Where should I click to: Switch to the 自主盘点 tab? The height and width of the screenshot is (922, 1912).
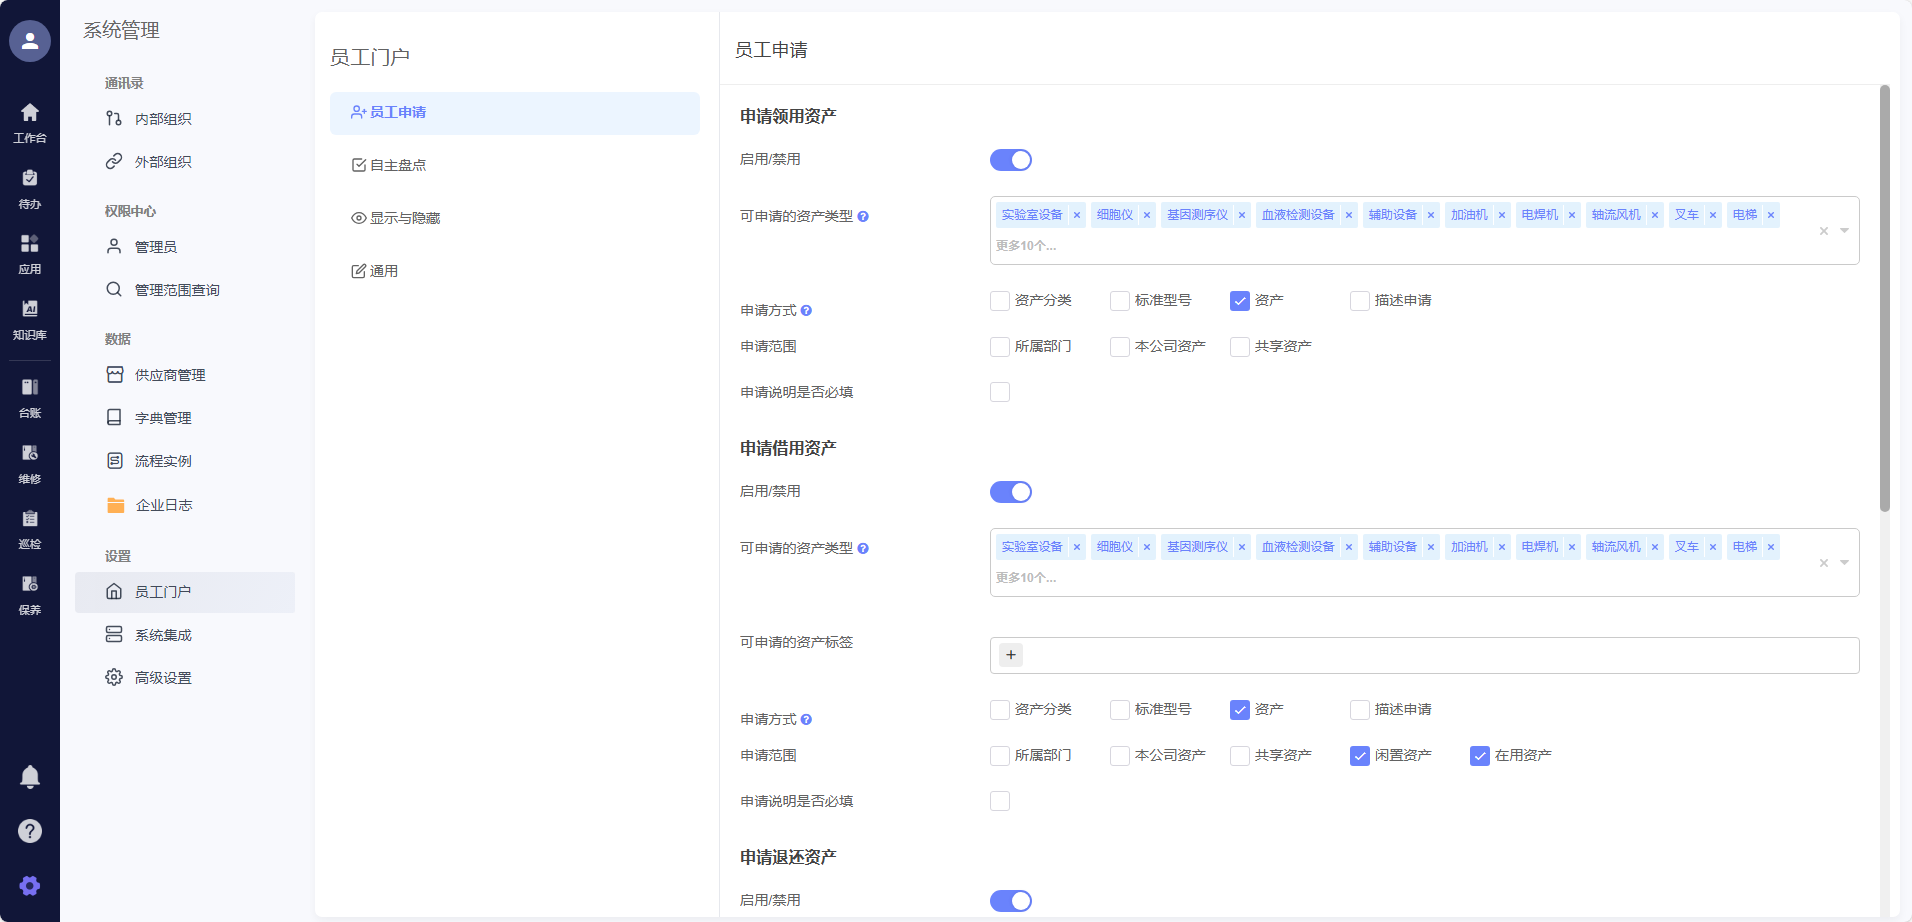[398, 165]
